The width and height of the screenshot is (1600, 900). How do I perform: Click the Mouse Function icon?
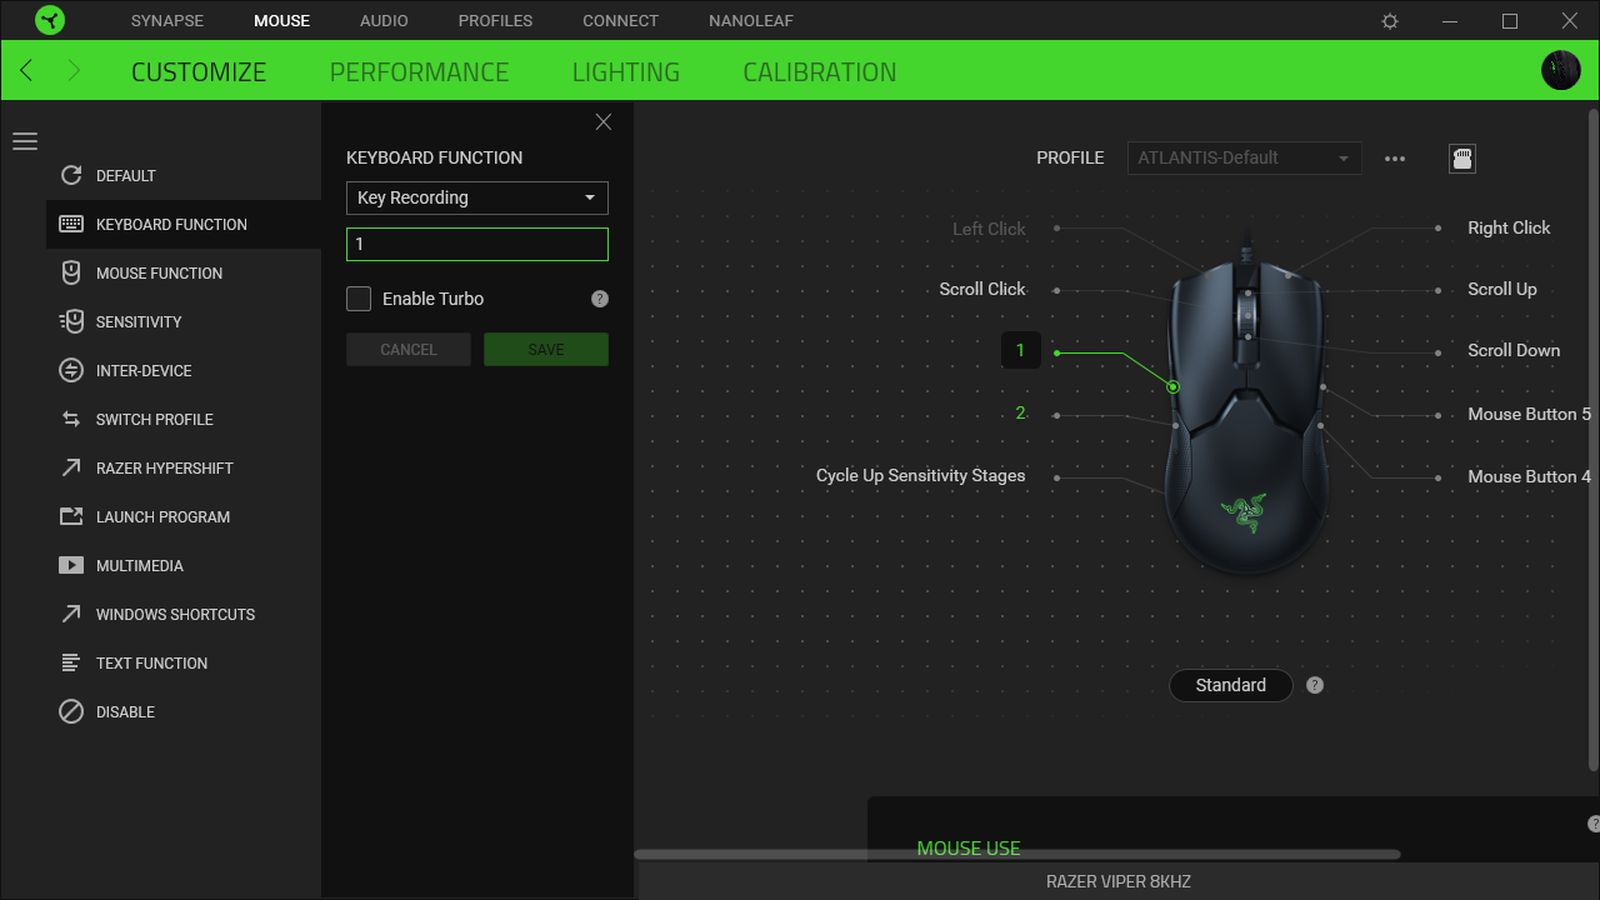pyautogui.click(x=71, y=273)
